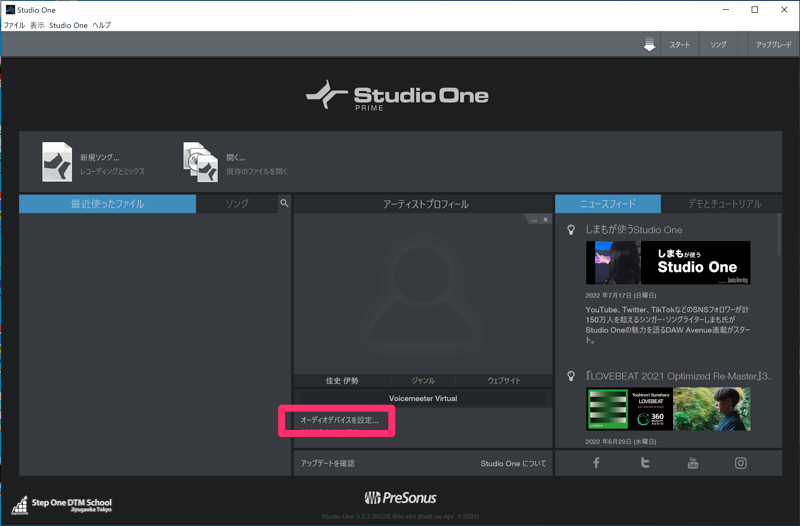Select the デモとチュートリアル tab
This screenshot has height=526, width=800.
pos(724,204)
